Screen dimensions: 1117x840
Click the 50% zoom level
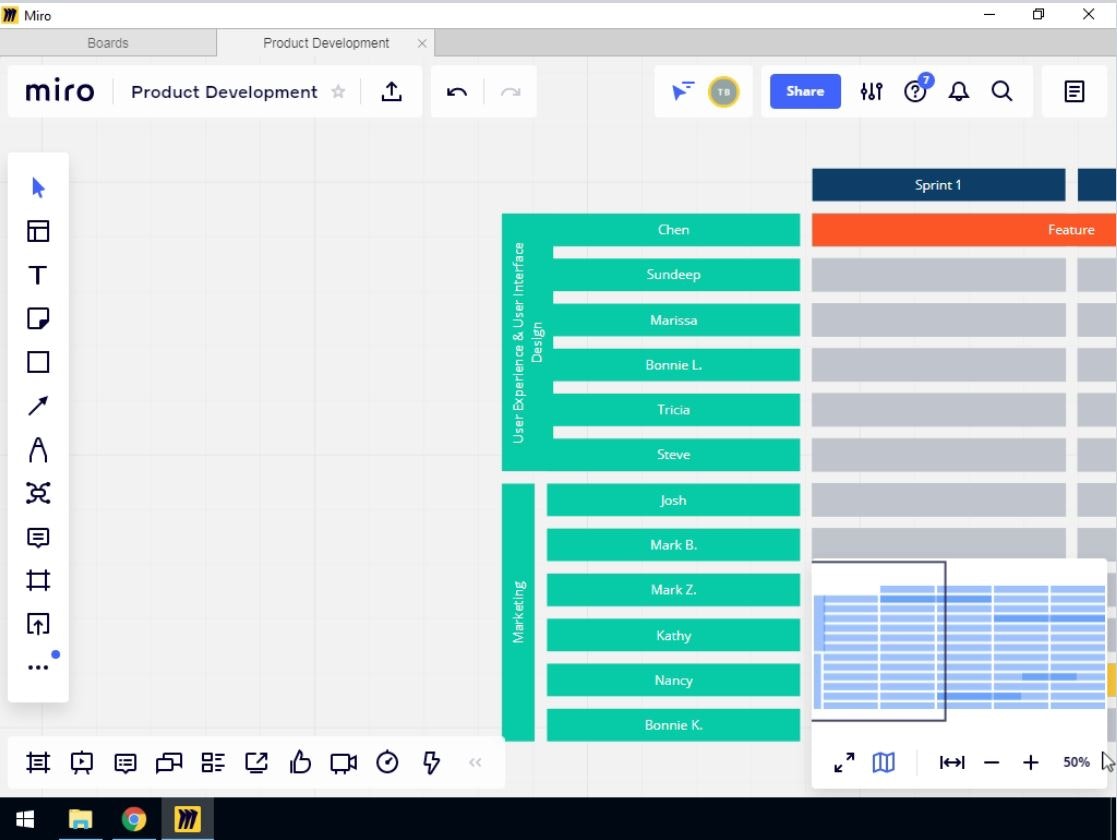pos(1076,762)
